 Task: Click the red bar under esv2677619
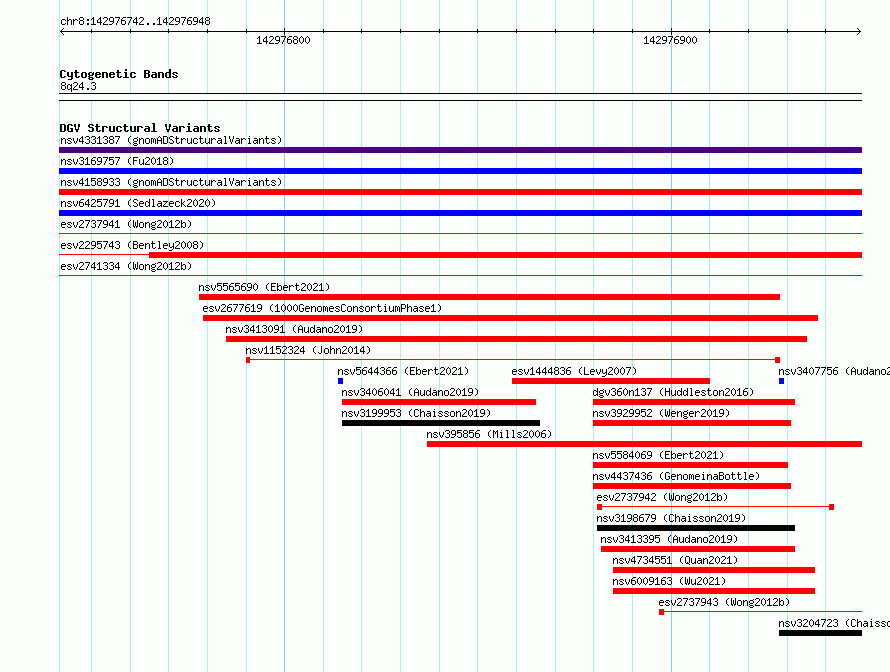[x=510, y=318]
